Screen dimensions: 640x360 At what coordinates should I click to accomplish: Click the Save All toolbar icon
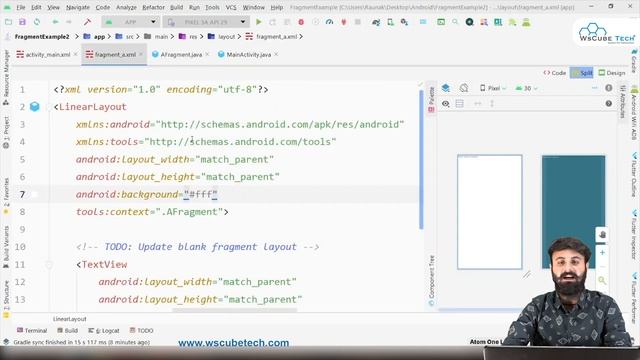click(22, 22)
